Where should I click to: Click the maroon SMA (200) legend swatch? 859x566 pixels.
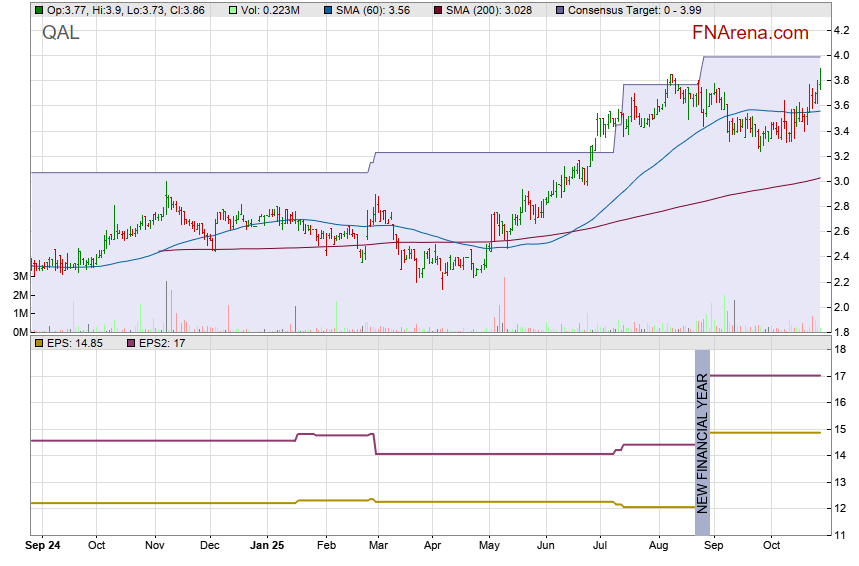pyautogui.click(x=437, y=9)
